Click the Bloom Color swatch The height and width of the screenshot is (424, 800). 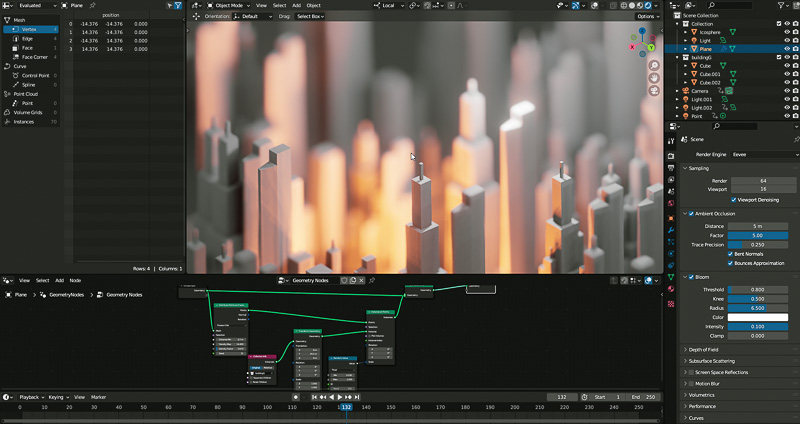[x=758, y=317]
